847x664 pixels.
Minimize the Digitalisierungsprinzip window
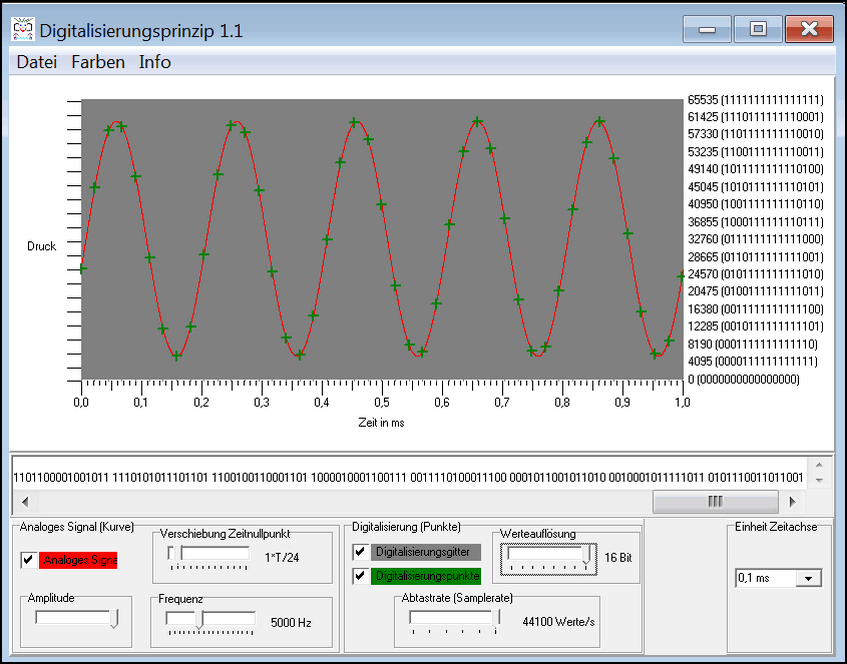(707, 29)
